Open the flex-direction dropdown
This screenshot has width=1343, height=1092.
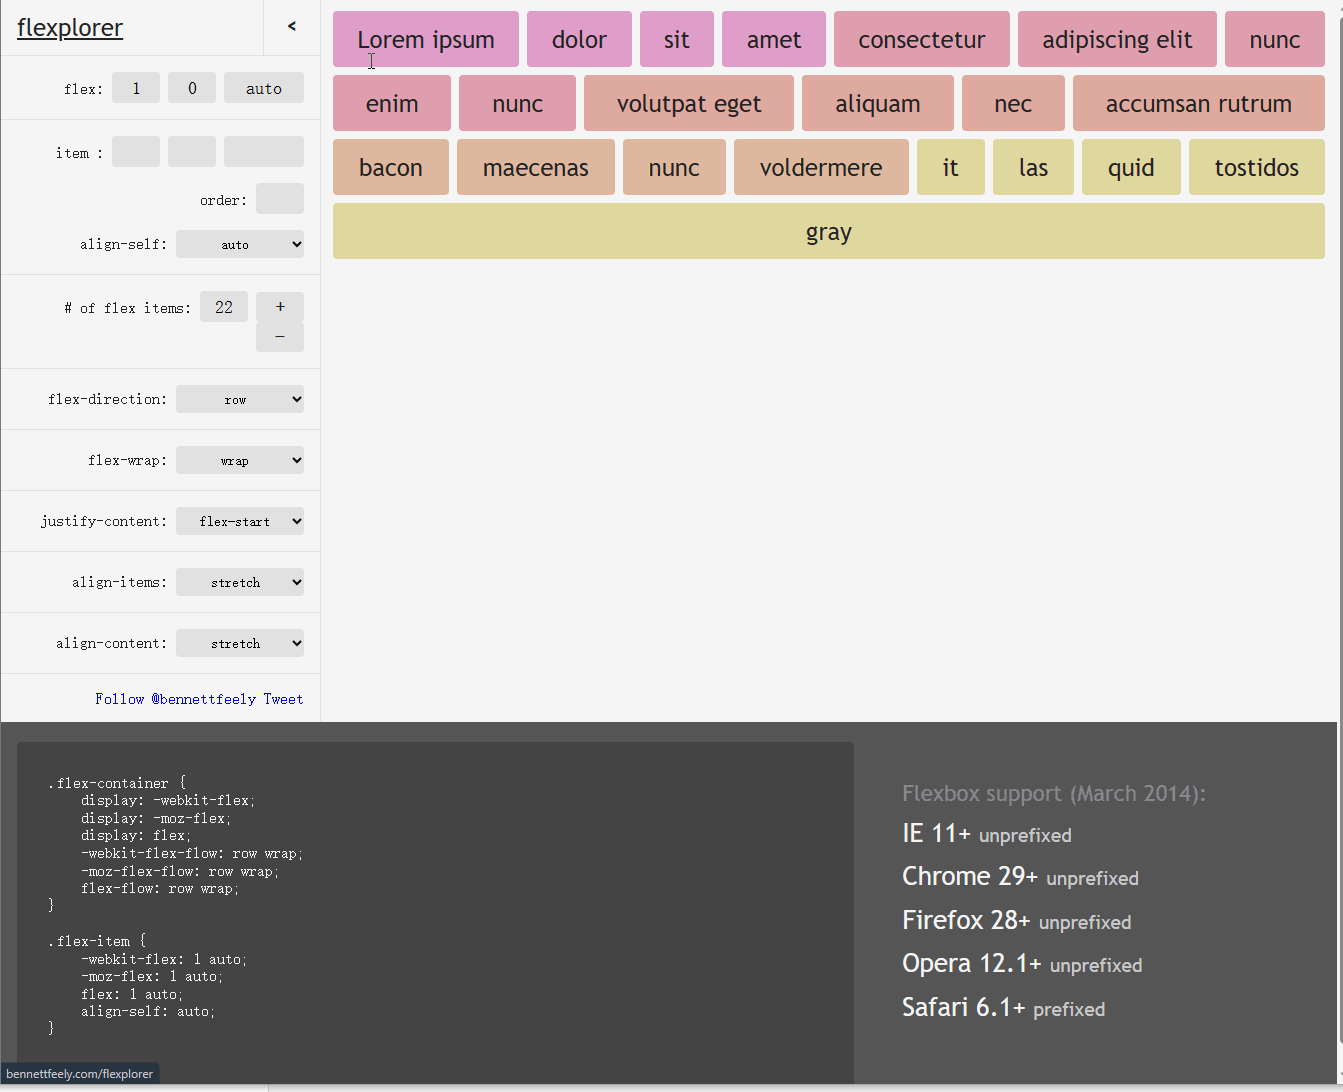240,399
